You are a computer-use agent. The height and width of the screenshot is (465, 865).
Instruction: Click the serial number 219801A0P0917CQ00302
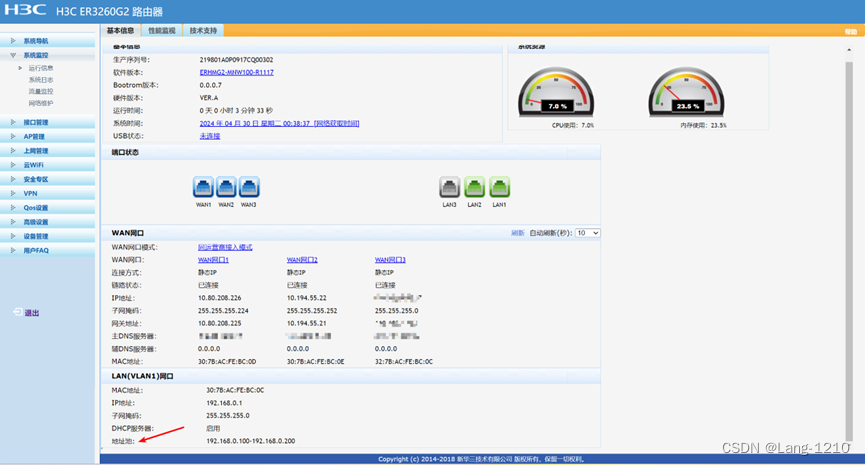237,60
